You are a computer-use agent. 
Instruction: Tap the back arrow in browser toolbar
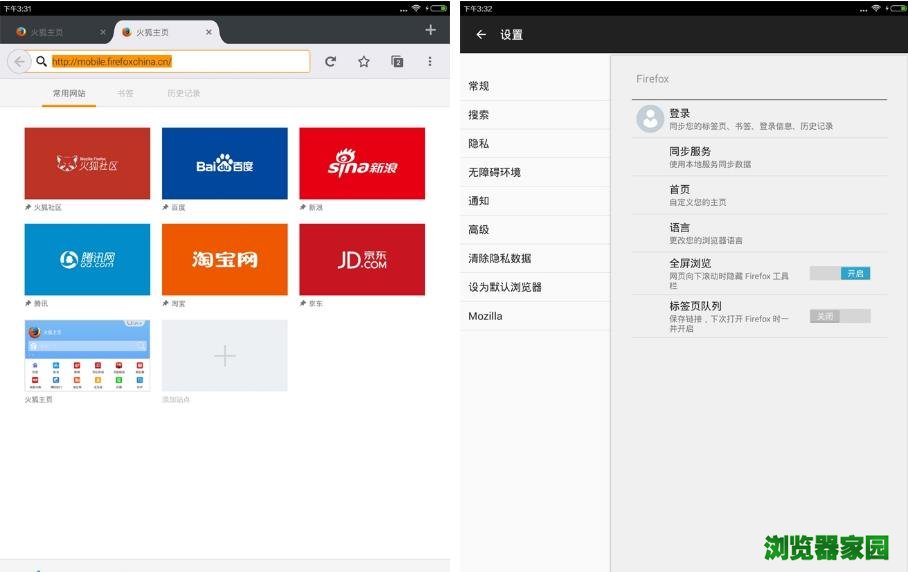coord(19,62)
